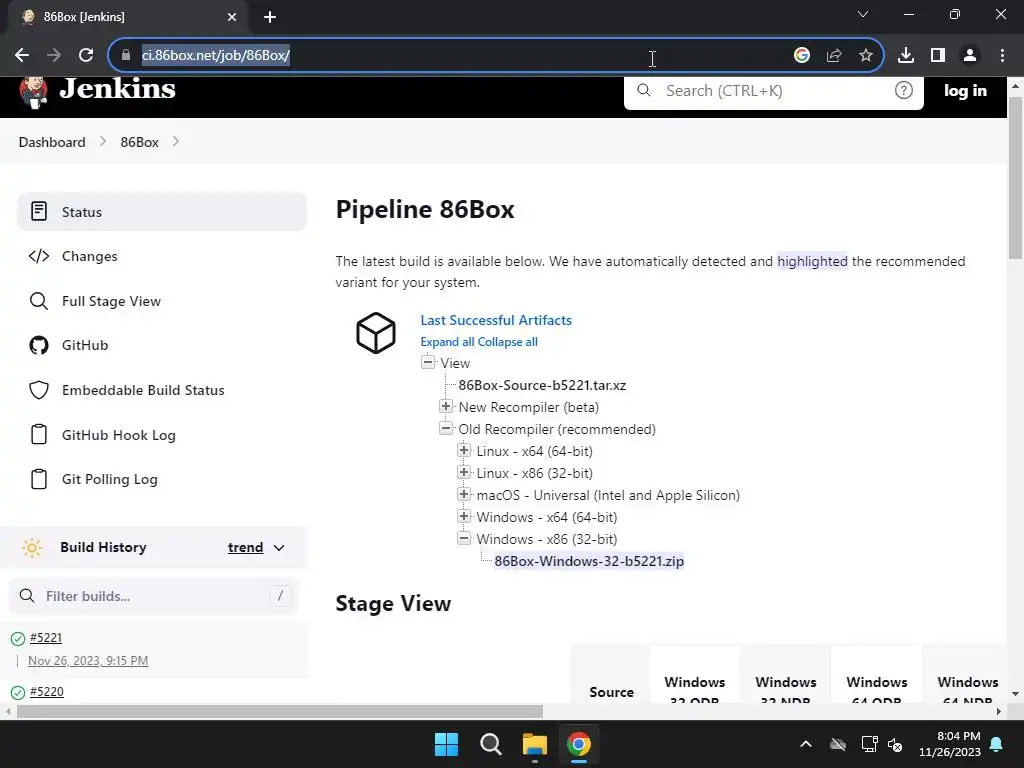Open File Explorer from taskbar
This screenshot has width=1024, height=768.
click(x=534, y=744)
